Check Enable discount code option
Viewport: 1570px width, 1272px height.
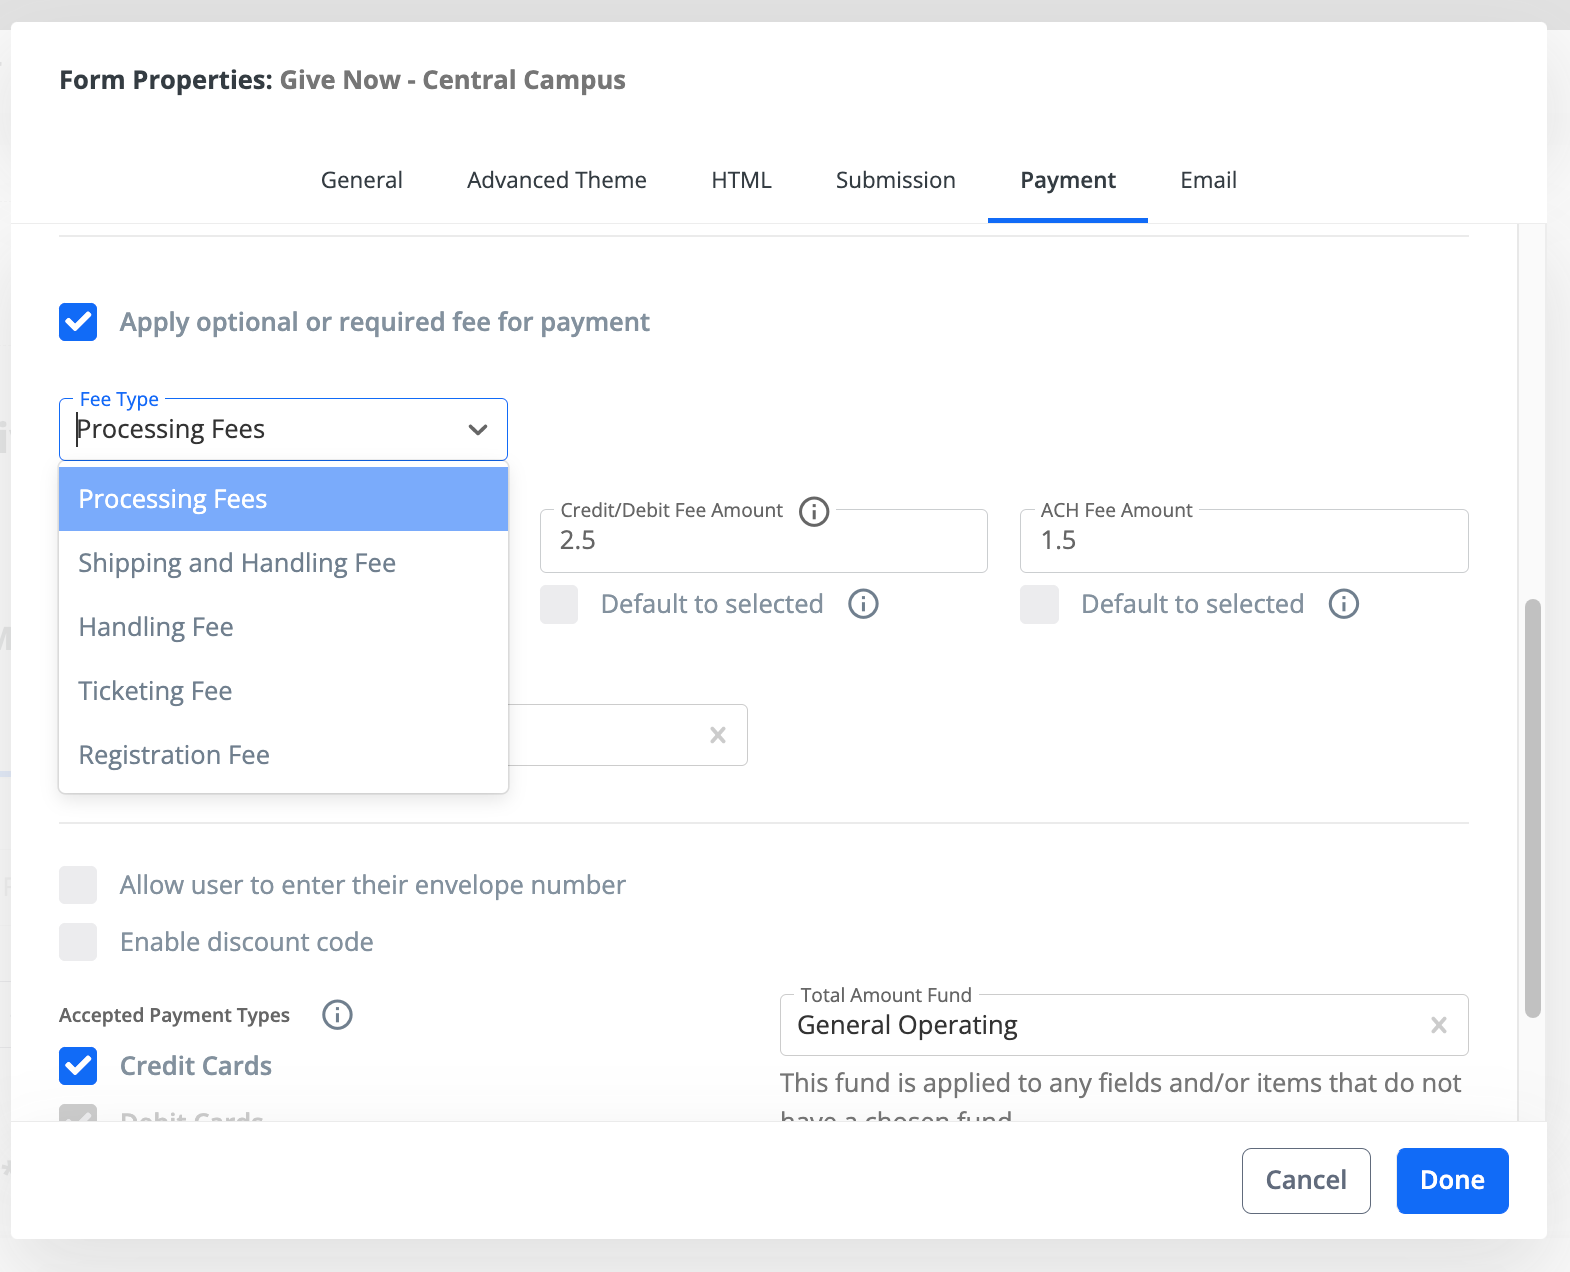pyautogui.click(x=78, y=942)
